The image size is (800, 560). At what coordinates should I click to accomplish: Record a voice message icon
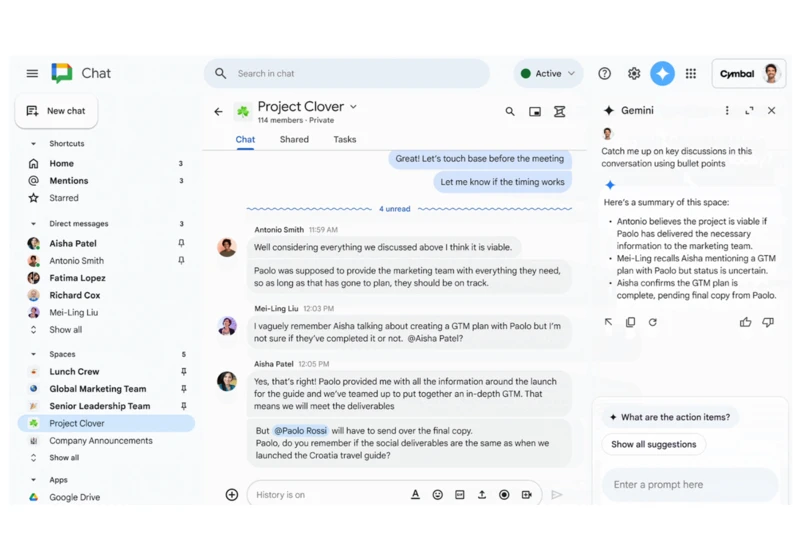click(x=504, y=494)
